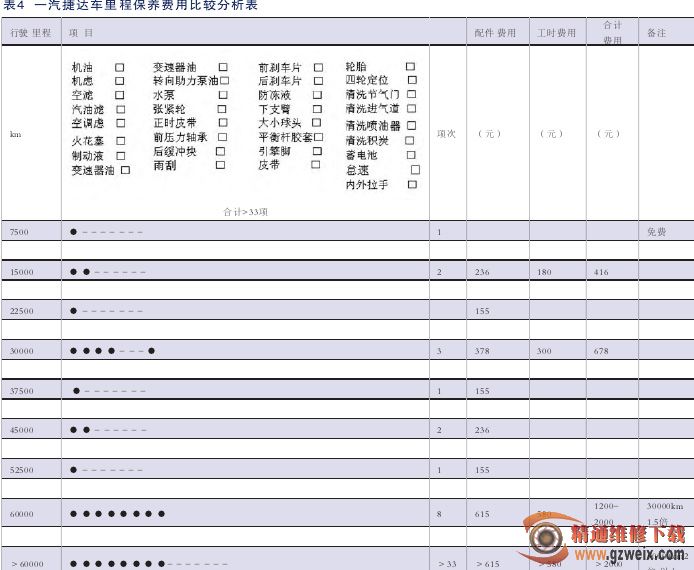694x570 pixels.
Task: Select the 下支臂 checkbox
Action: (x=317, y=109)
